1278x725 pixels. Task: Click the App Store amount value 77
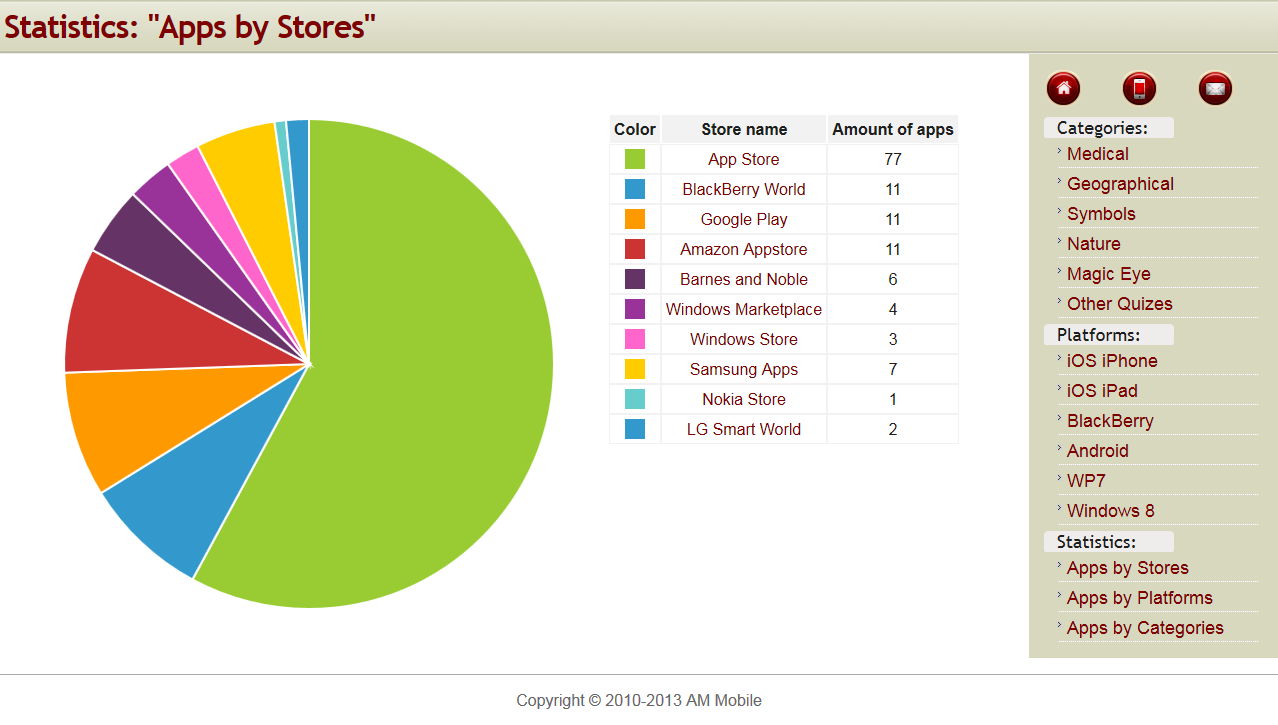click(893, 159)
